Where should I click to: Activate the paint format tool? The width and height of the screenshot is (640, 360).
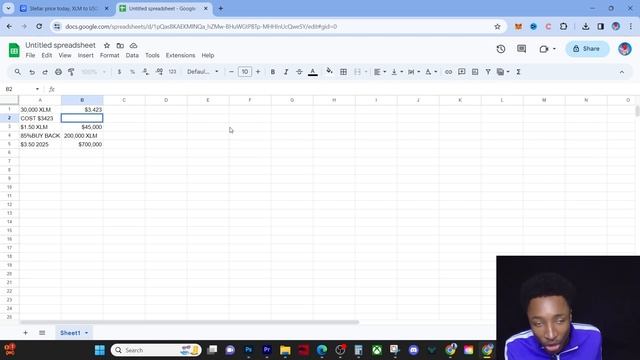pyautogui.click(x=71, y=72)
